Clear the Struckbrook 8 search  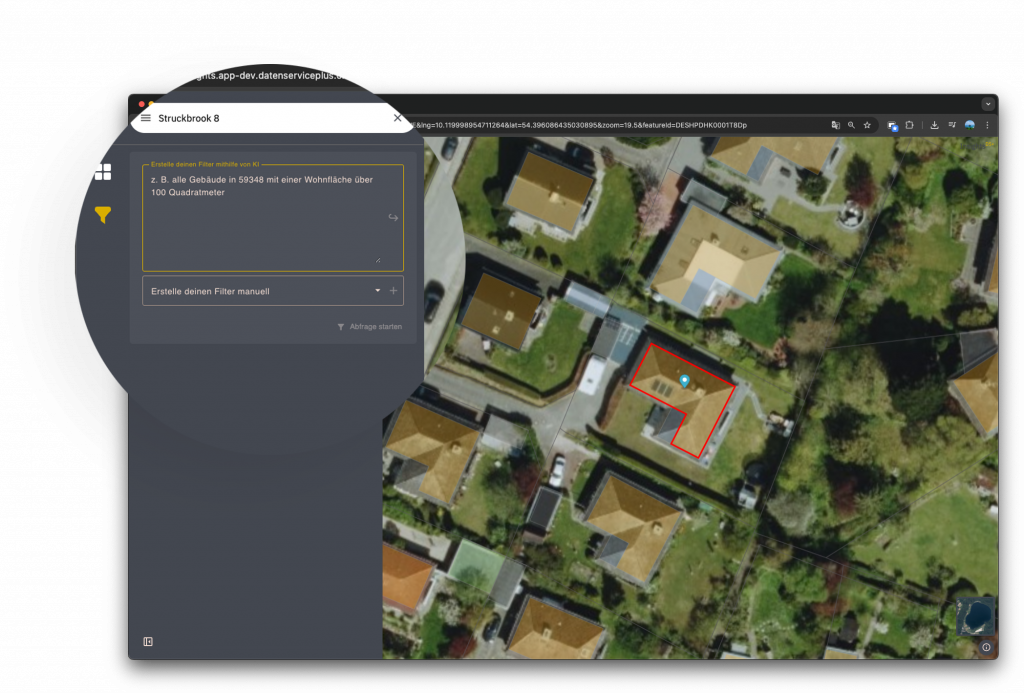[397, 118]
